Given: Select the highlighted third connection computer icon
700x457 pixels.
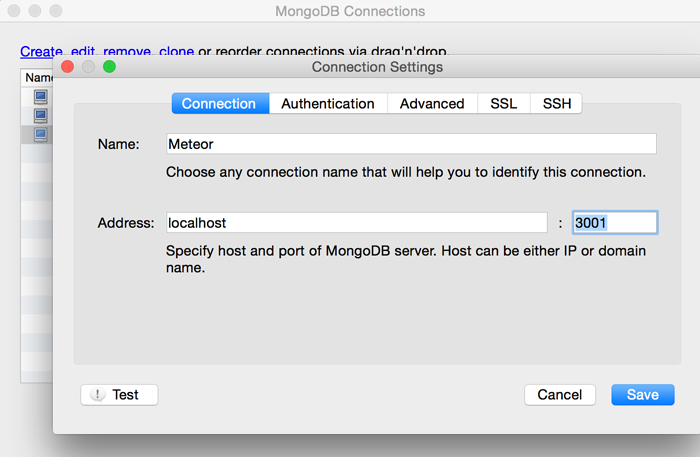Looking at the screenshot, I should [x=41, y=134].
